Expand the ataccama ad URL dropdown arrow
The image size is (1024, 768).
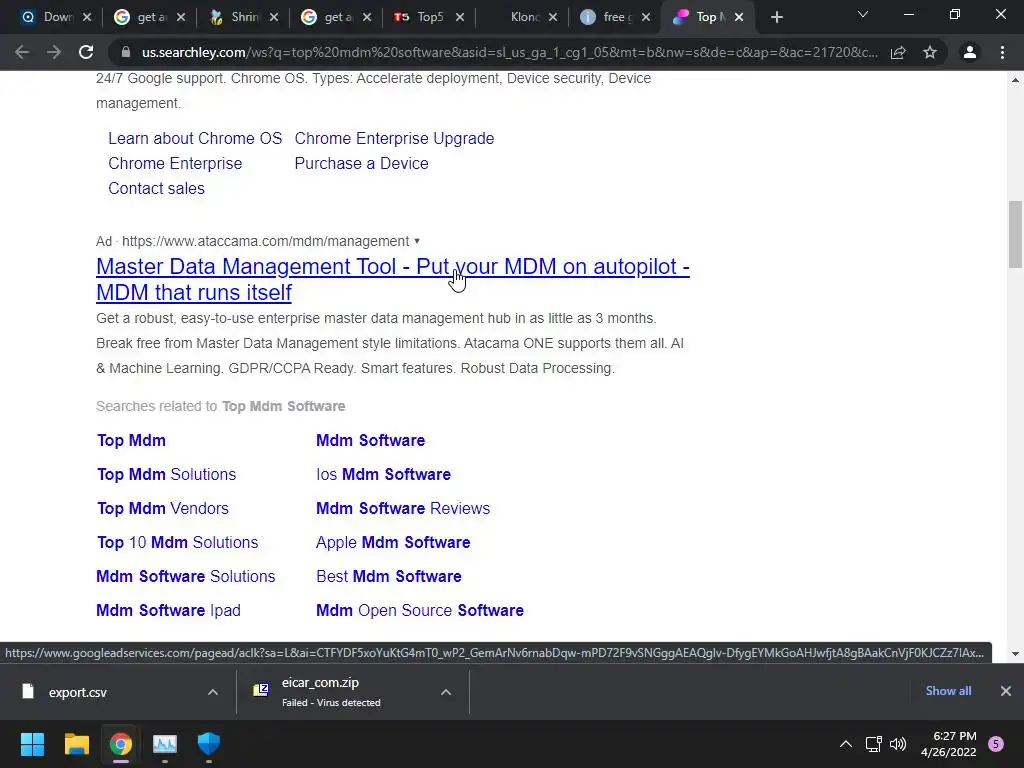[x=417, y=241]
